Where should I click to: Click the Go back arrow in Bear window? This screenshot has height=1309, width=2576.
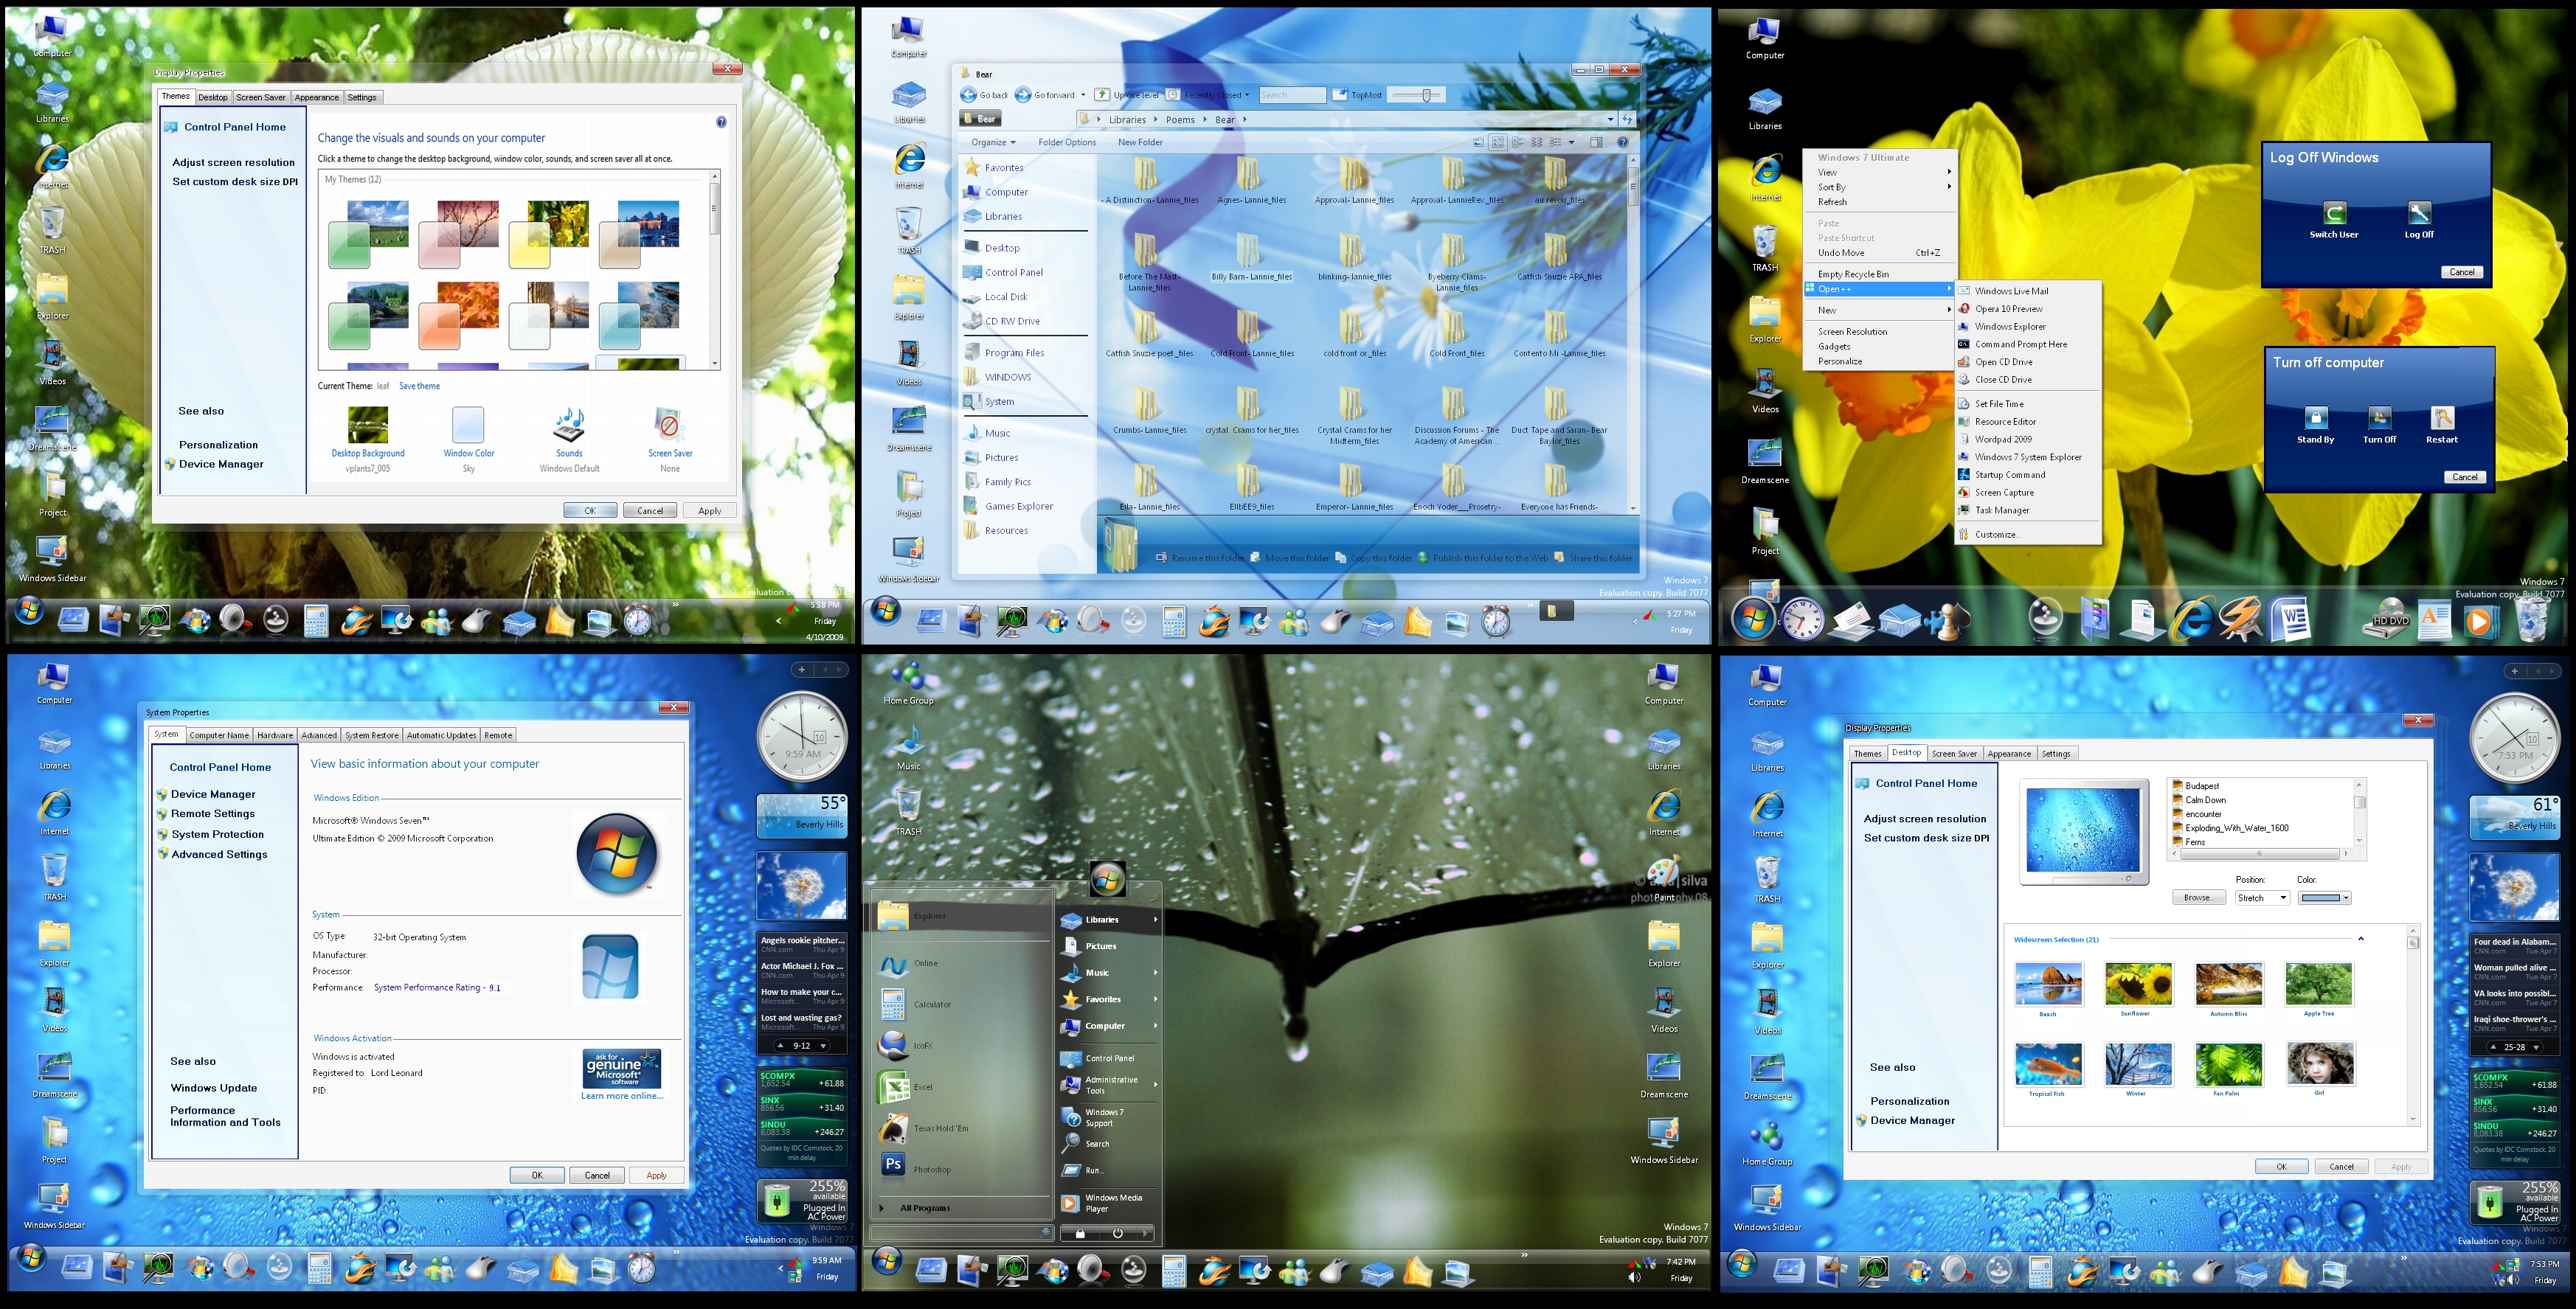click(x=968, y=95)
